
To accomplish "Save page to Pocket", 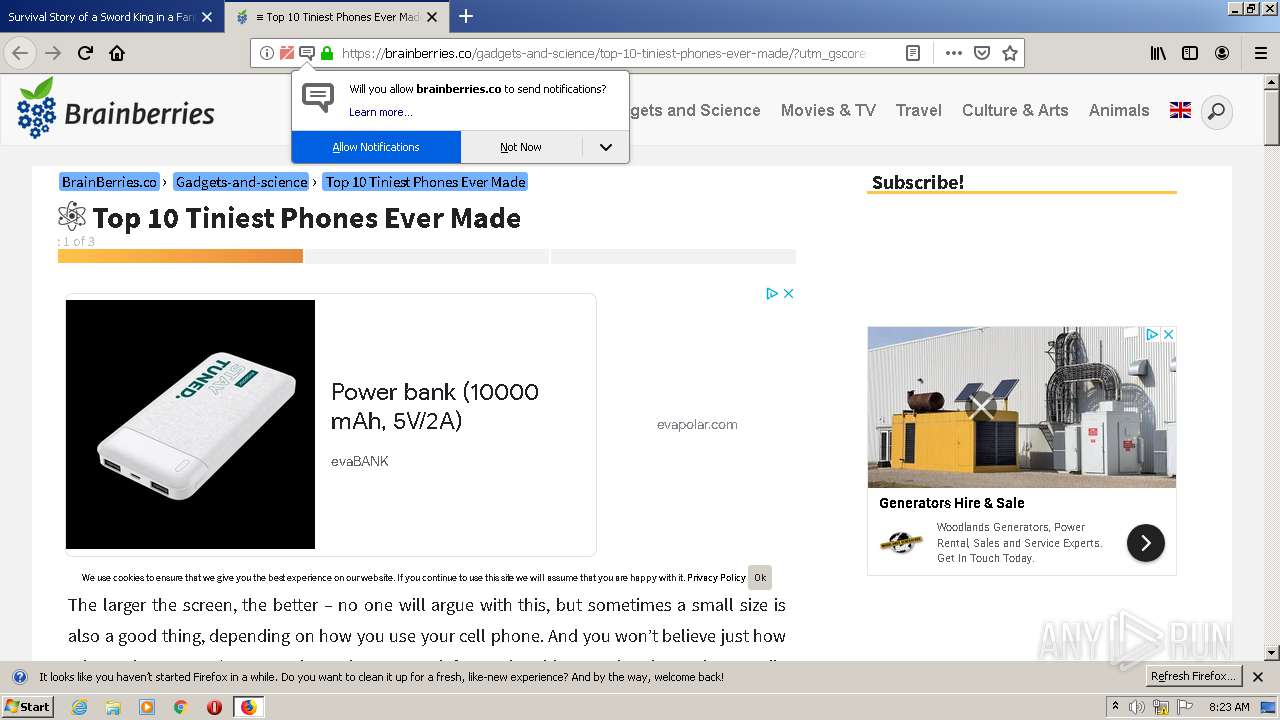I will point(982,53).
